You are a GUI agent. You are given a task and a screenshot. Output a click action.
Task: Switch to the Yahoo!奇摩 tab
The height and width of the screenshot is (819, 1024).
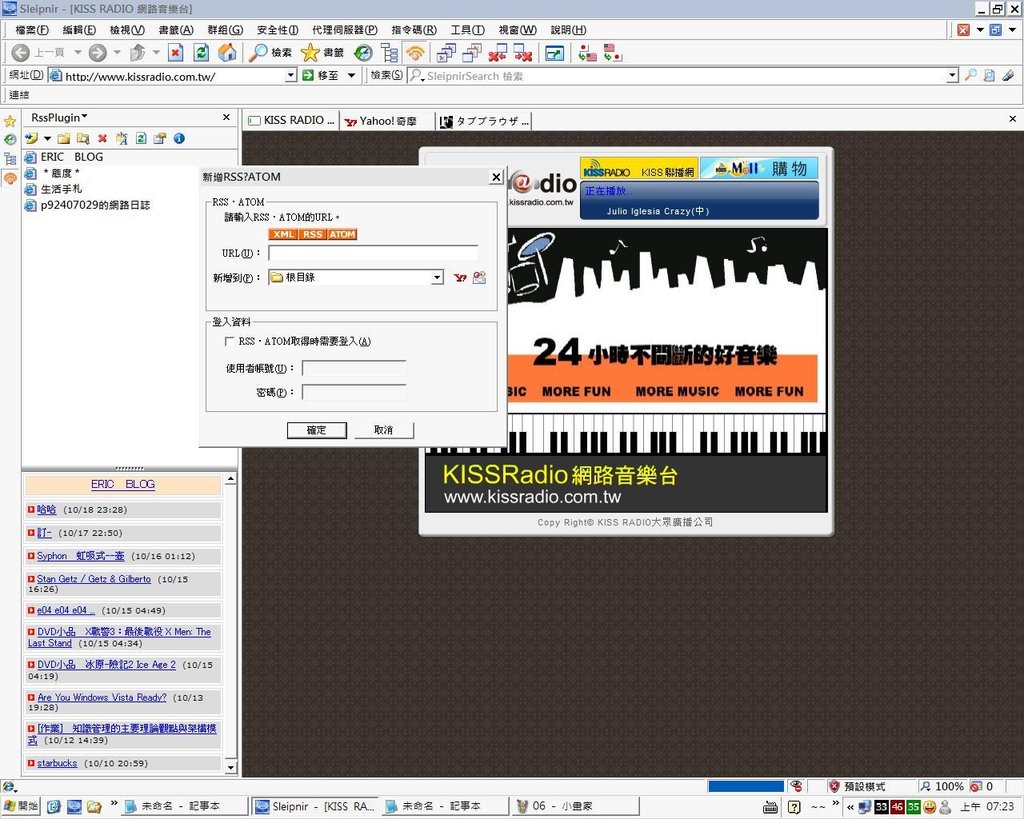[x=387, y=121]
